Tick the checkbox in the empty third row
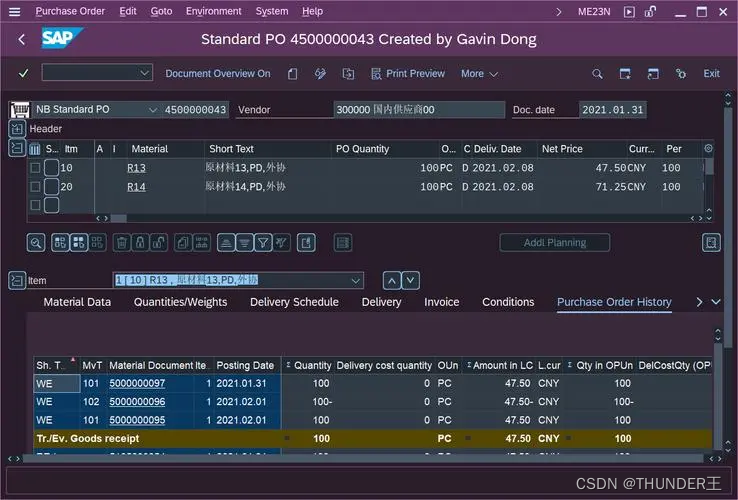This screenshot has height=500, width=738. pyautogui.click(x=35, y=205)
